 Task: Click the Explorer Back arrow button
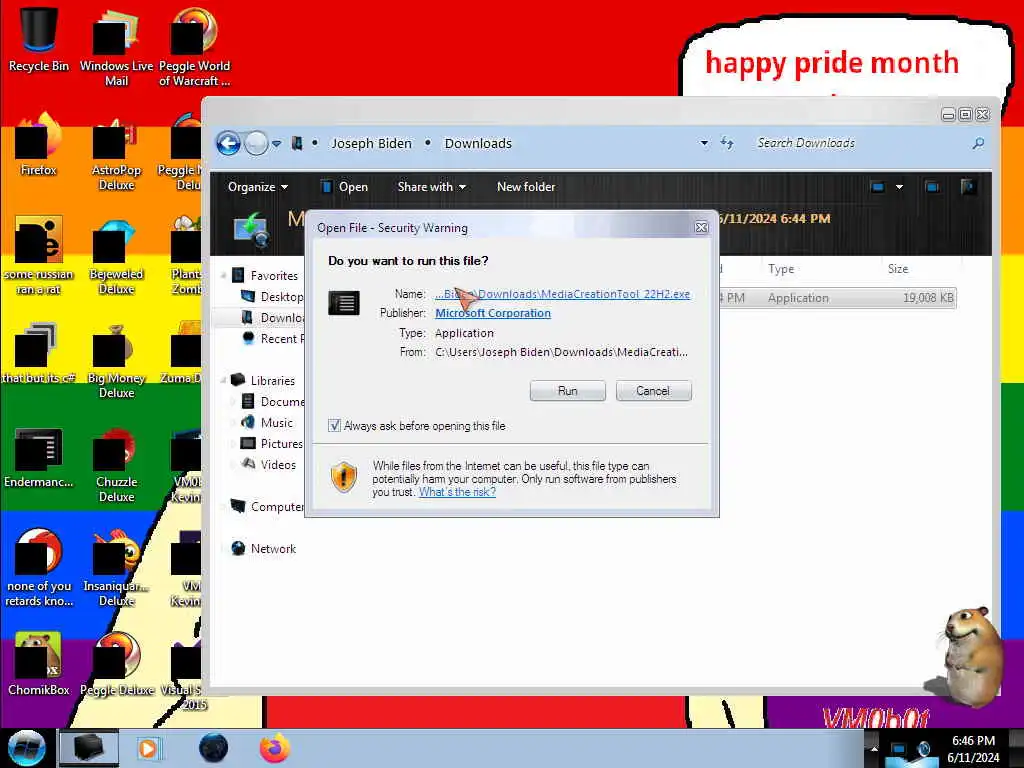[x=229, y=143]
